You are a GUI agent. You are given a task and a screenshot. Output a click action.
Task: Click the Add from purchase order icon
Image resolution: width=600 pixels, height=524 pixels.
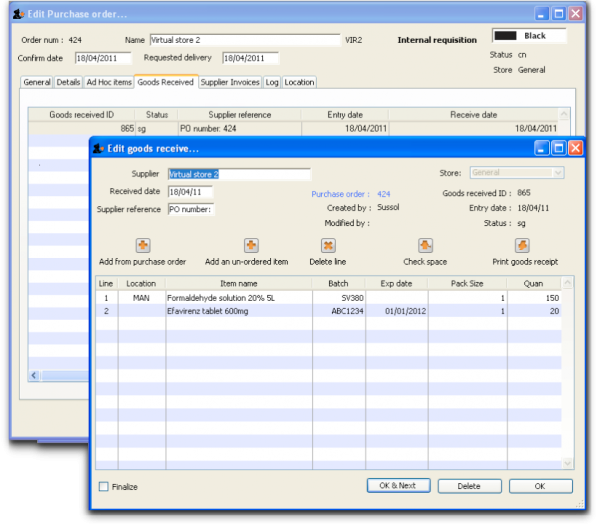[x=142, y=246]
